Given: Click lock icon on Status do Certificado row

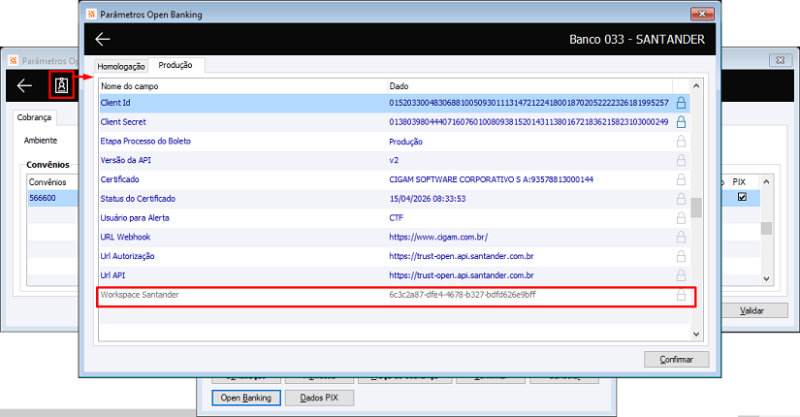Looking at the screenshot, I should pos(681,199).
